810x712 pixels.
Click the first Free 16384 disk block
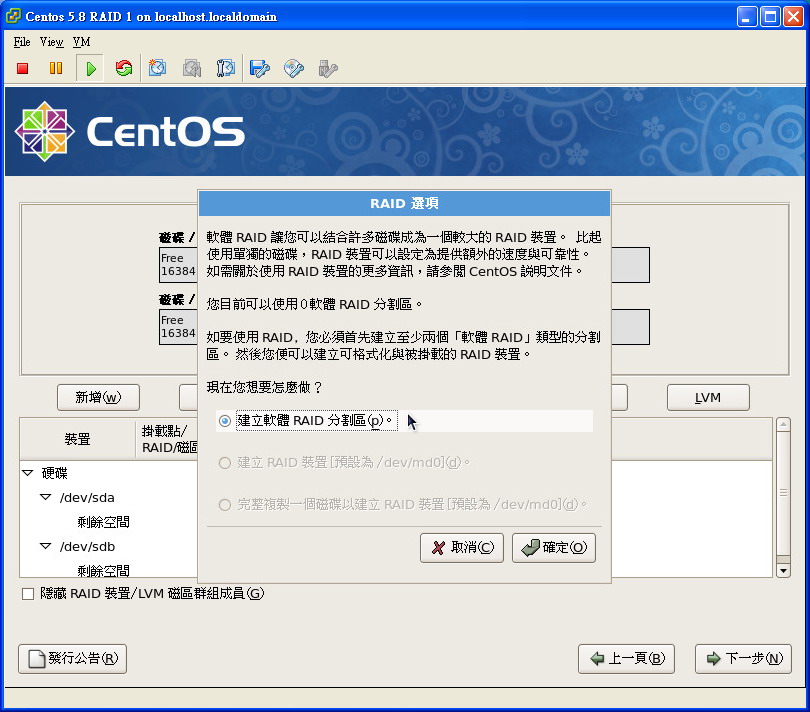(x=178, y=265)
